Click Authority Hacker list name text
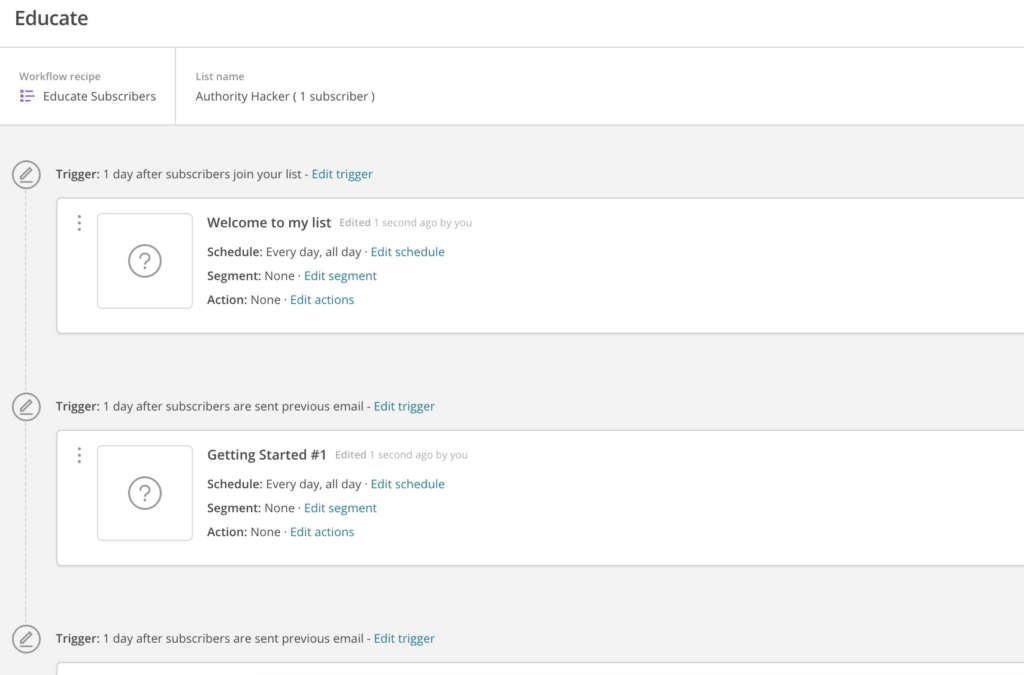 285,97
